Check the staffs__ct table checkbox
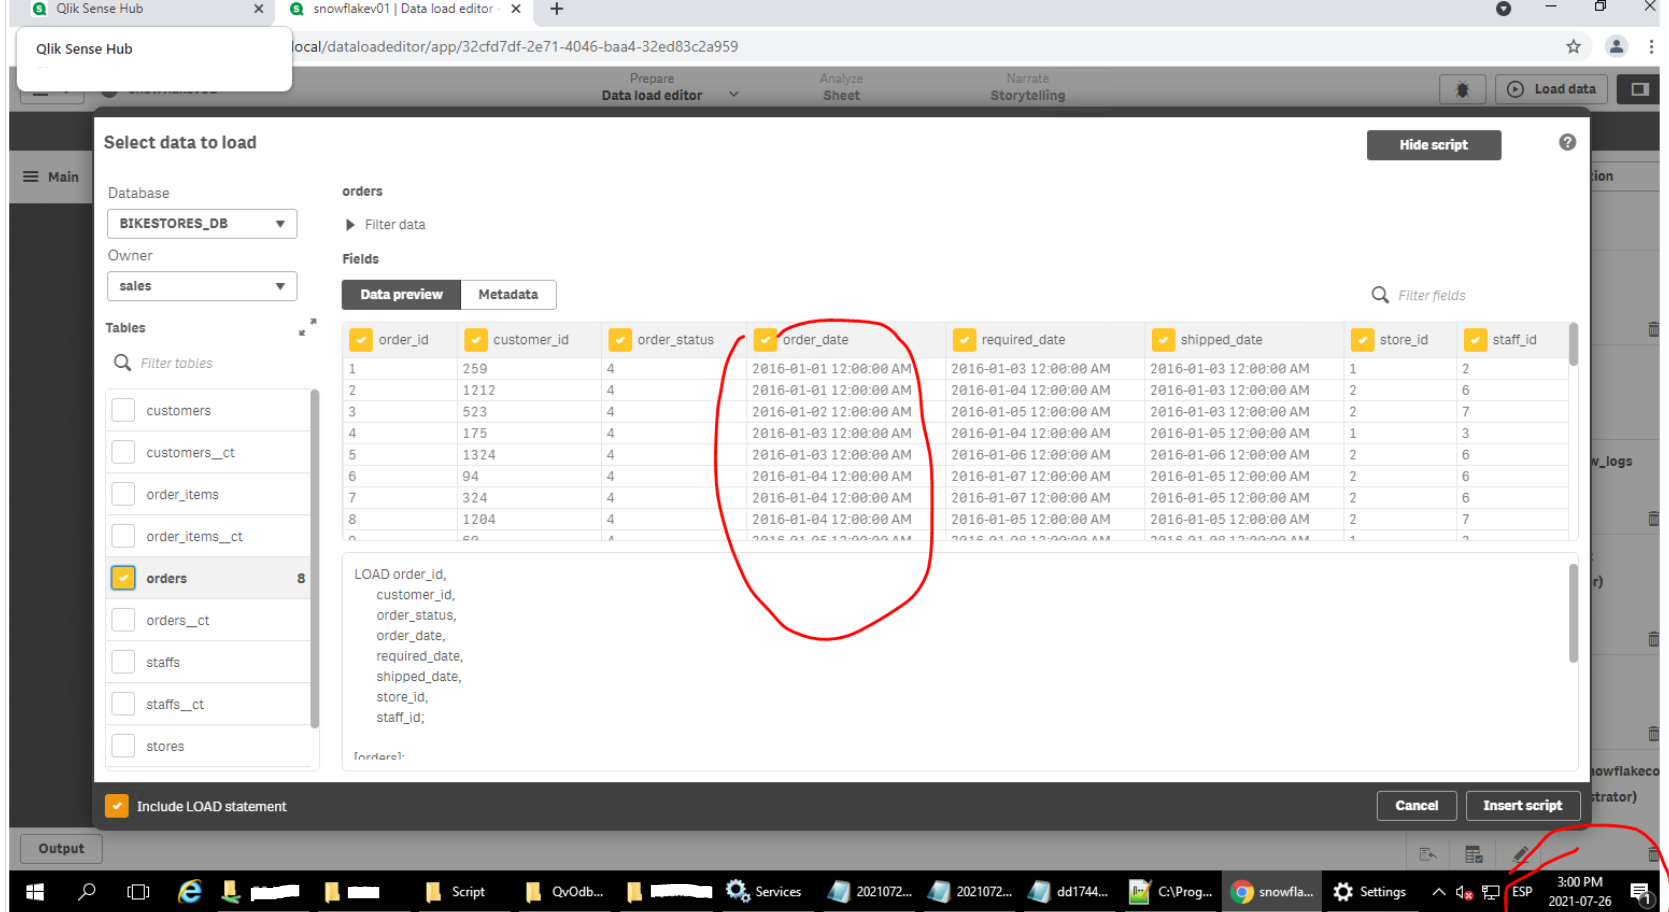Viewport: 1669px width, 912px height. tap(123, 704)
